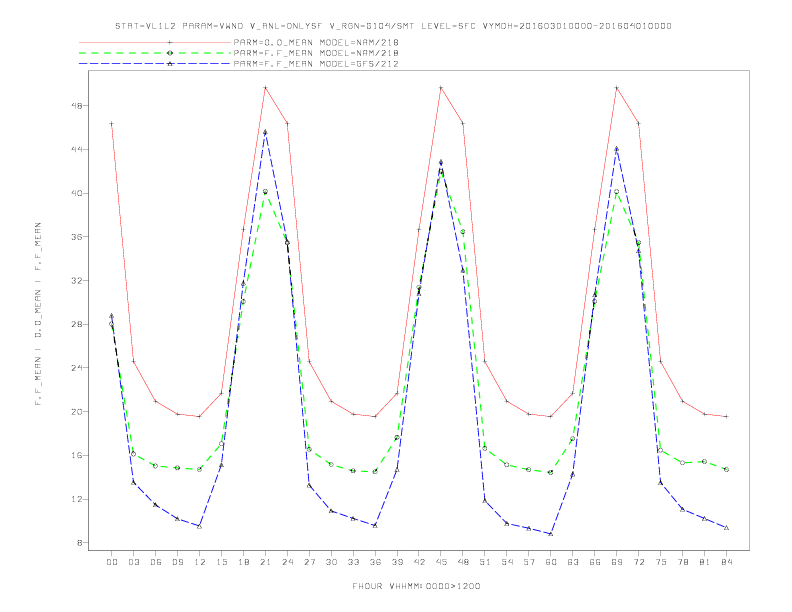Click green NAM circle marker at hour 21

(x=265, y=192)
